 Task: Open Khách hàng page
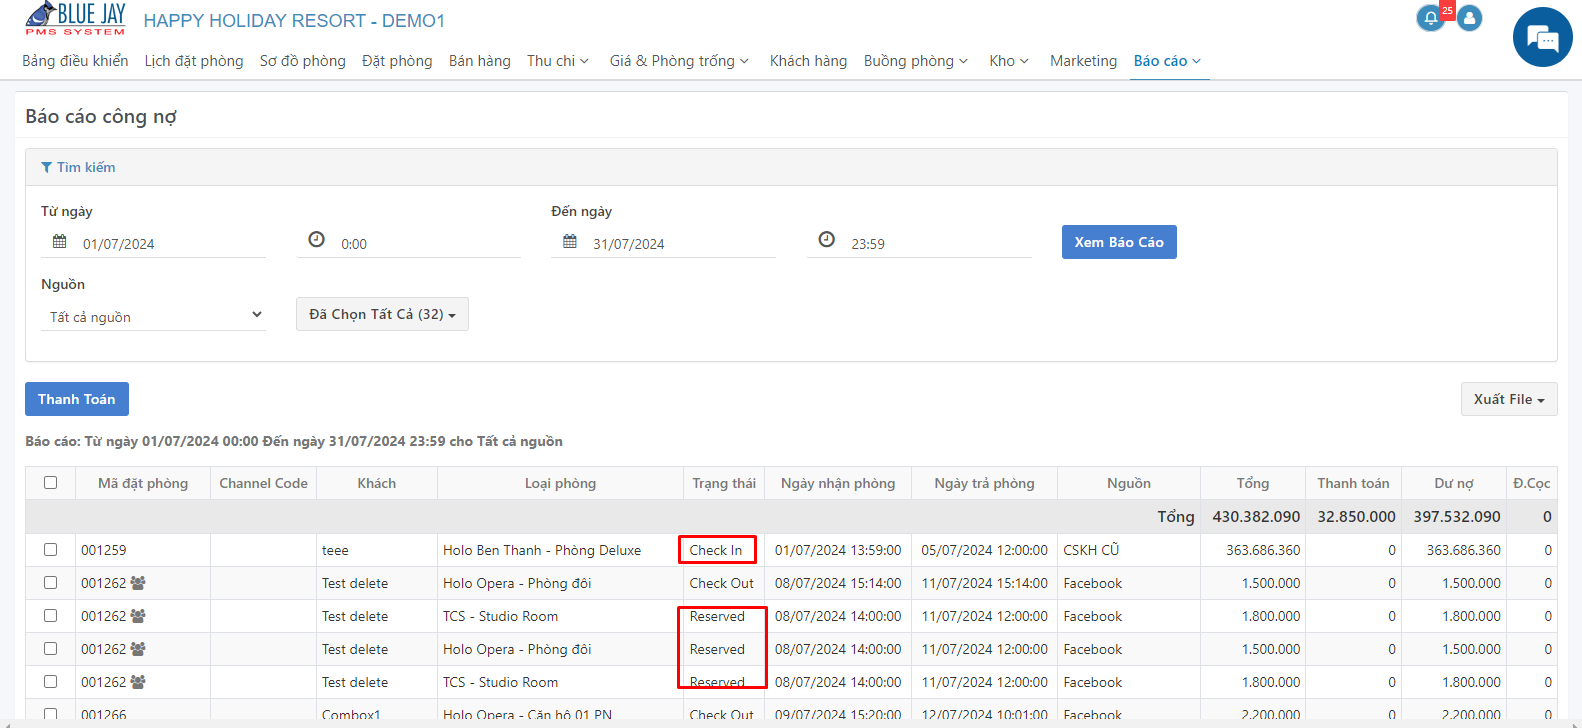tap(808, 61)
